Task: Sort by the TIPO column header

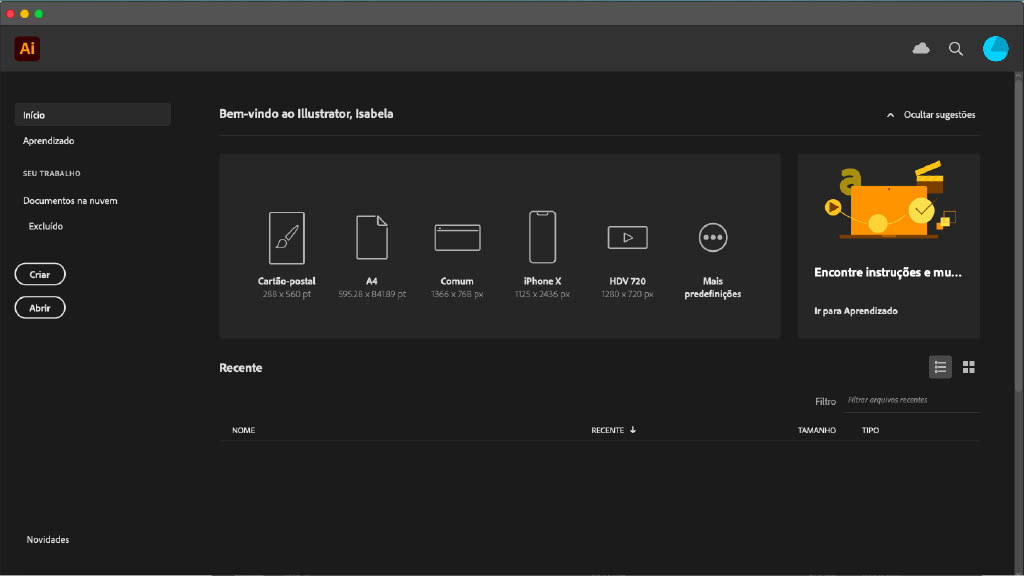Action: pyautogui.click(x=871, y=430)
